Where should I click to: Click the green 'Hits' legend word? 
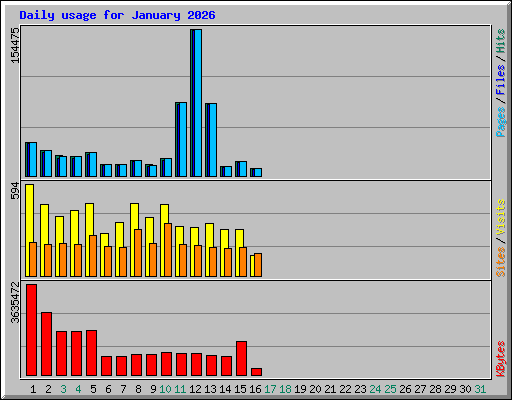coord(500,41)
